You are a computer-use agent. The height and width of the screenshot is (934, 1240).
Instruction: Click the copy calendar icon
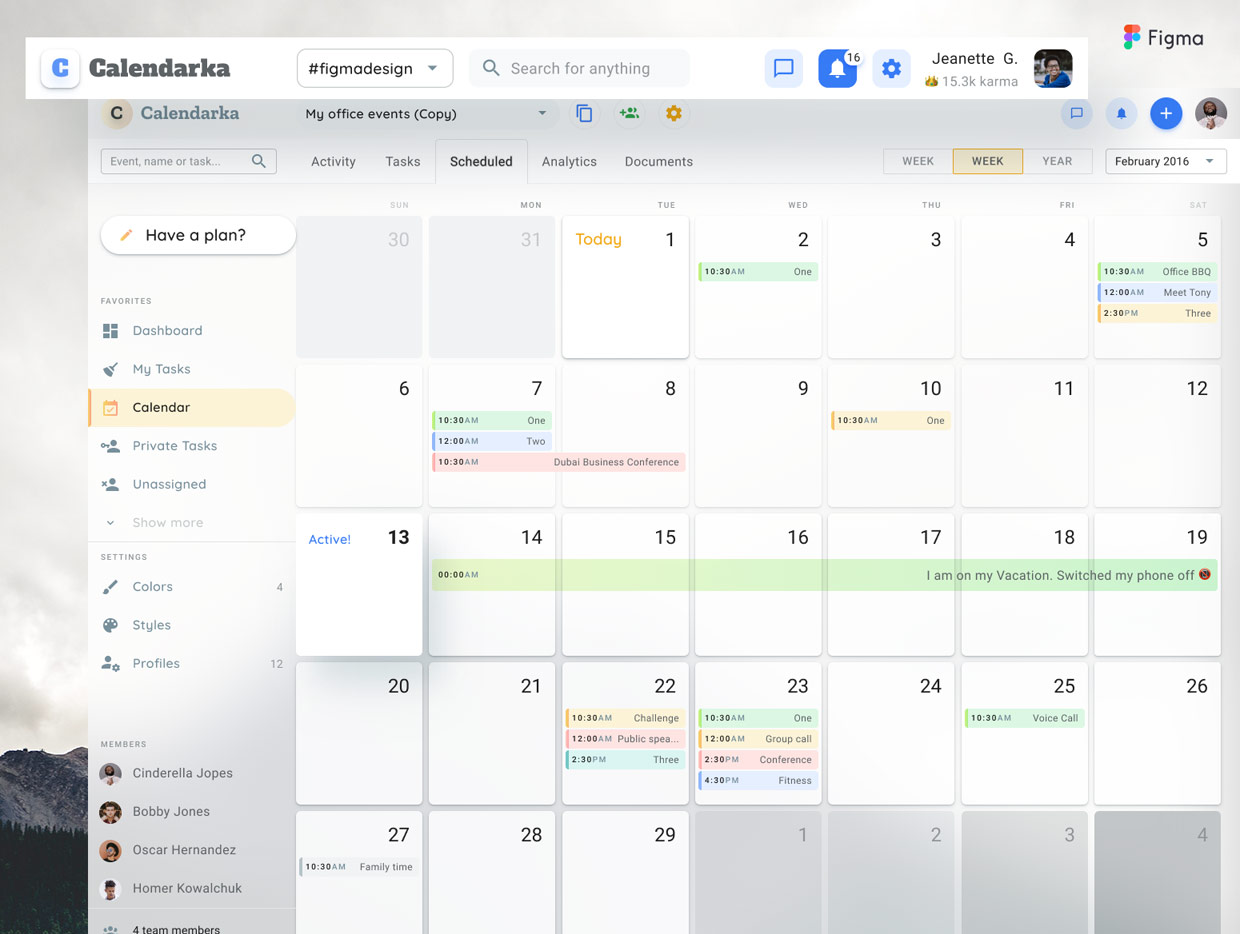click(585, 114)
